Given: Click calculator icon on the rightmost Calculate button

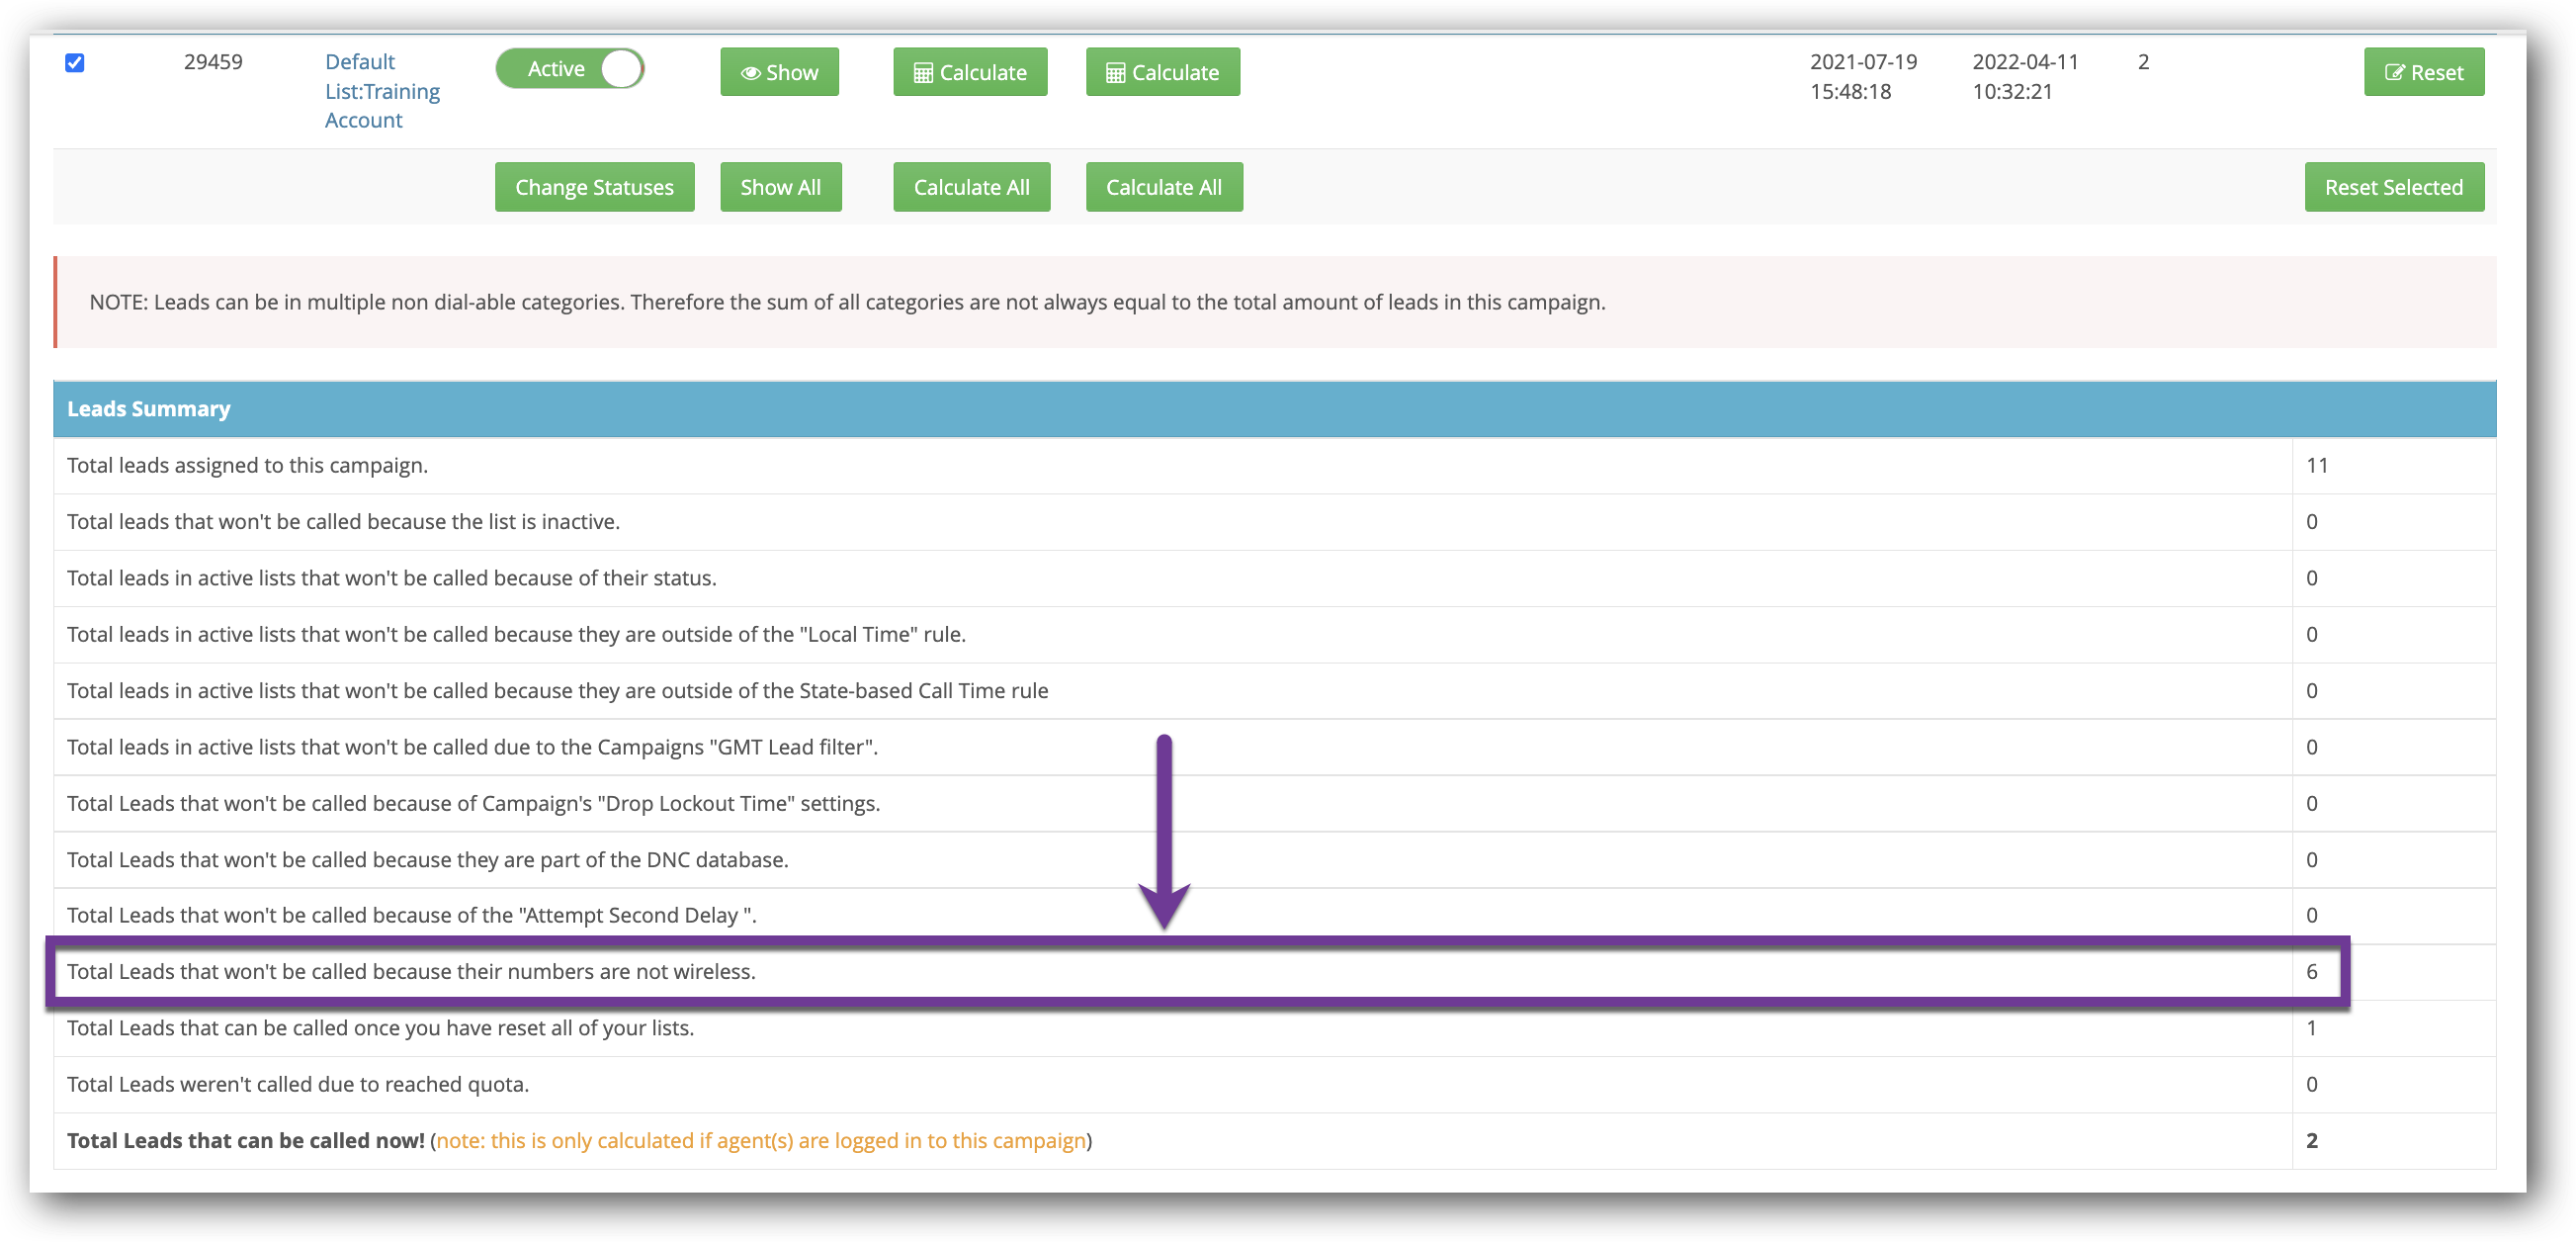Looking at the screenshot, I should [x=1115, y=73].
